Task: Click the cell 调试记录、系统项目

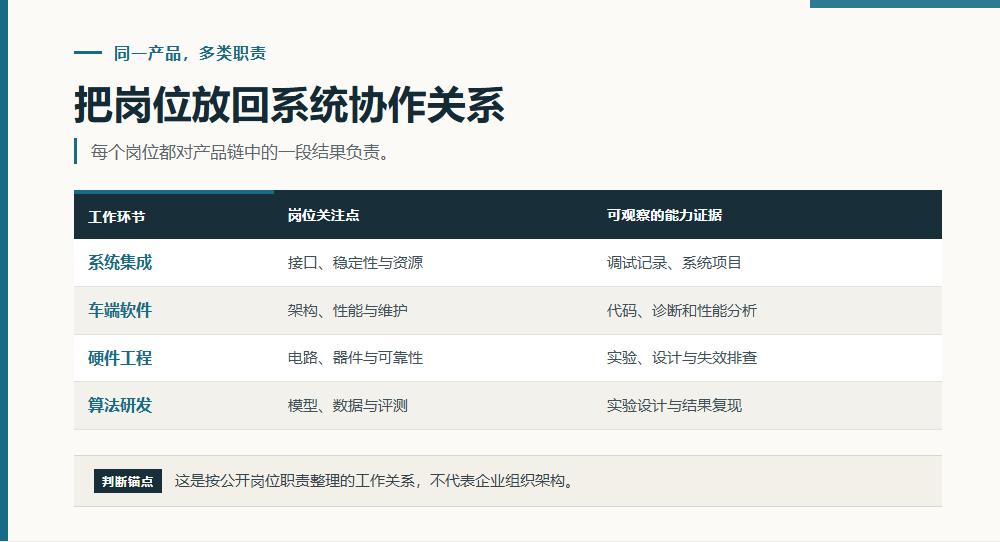Action: point(674,263)
